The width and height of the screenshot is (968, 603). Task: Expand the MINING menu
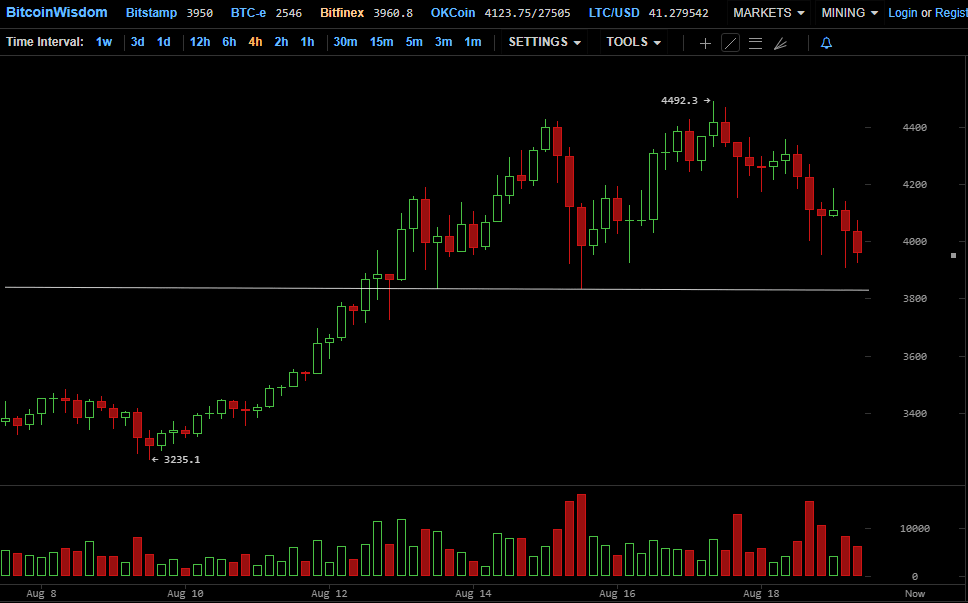[x=849, y=13]
